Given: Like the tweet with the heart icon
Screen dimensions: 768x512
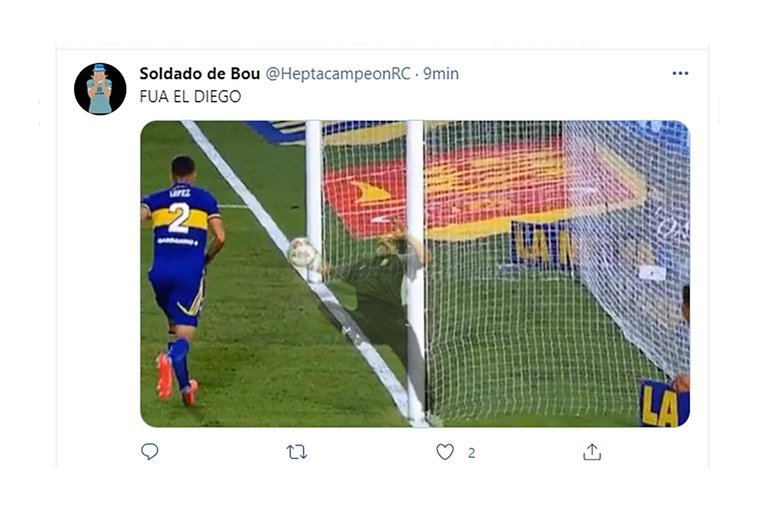Looking at the screenshot, I should [x=445, y=452].
